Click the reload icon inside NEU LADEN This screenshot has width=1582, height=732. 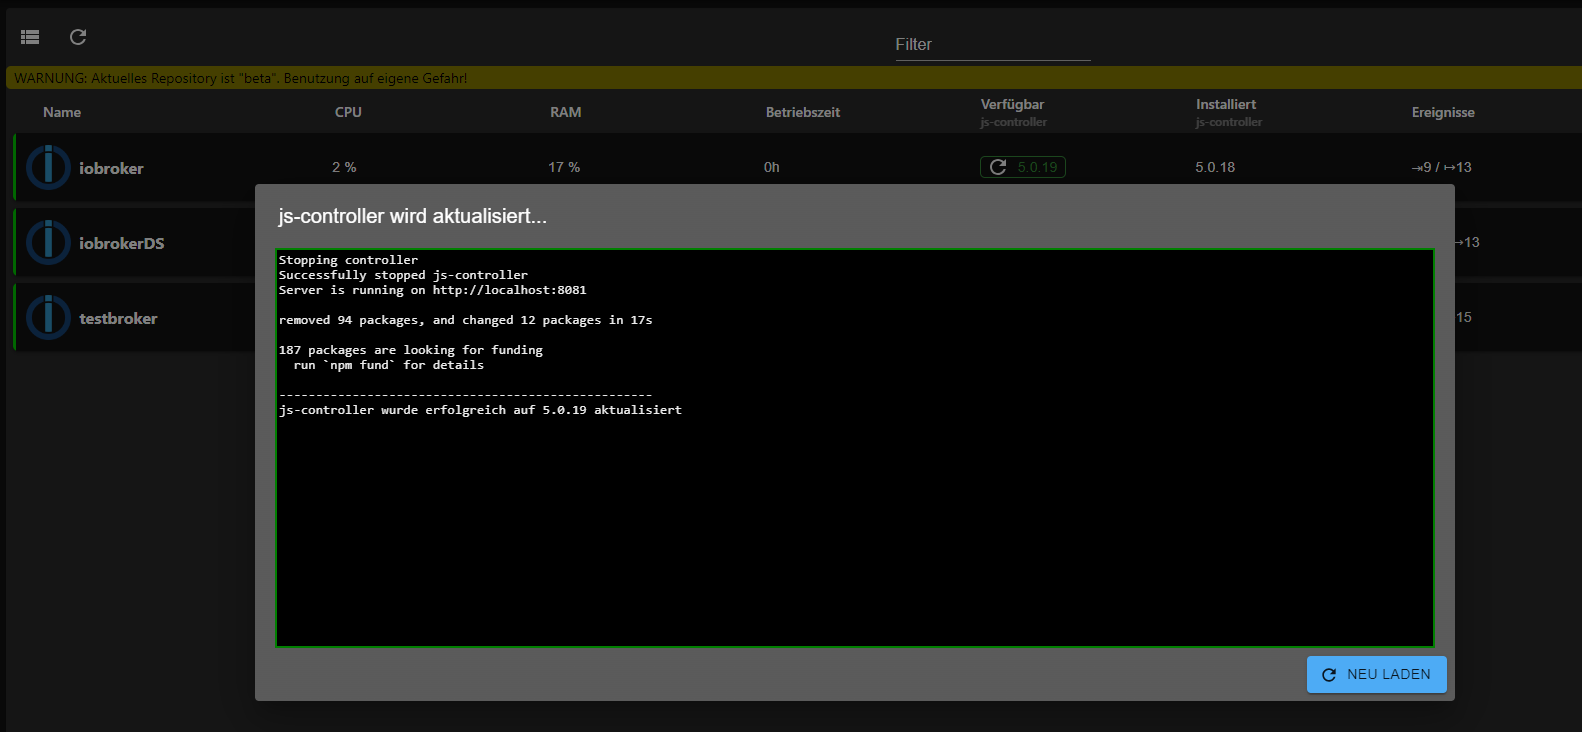[x=1329, y=675]
